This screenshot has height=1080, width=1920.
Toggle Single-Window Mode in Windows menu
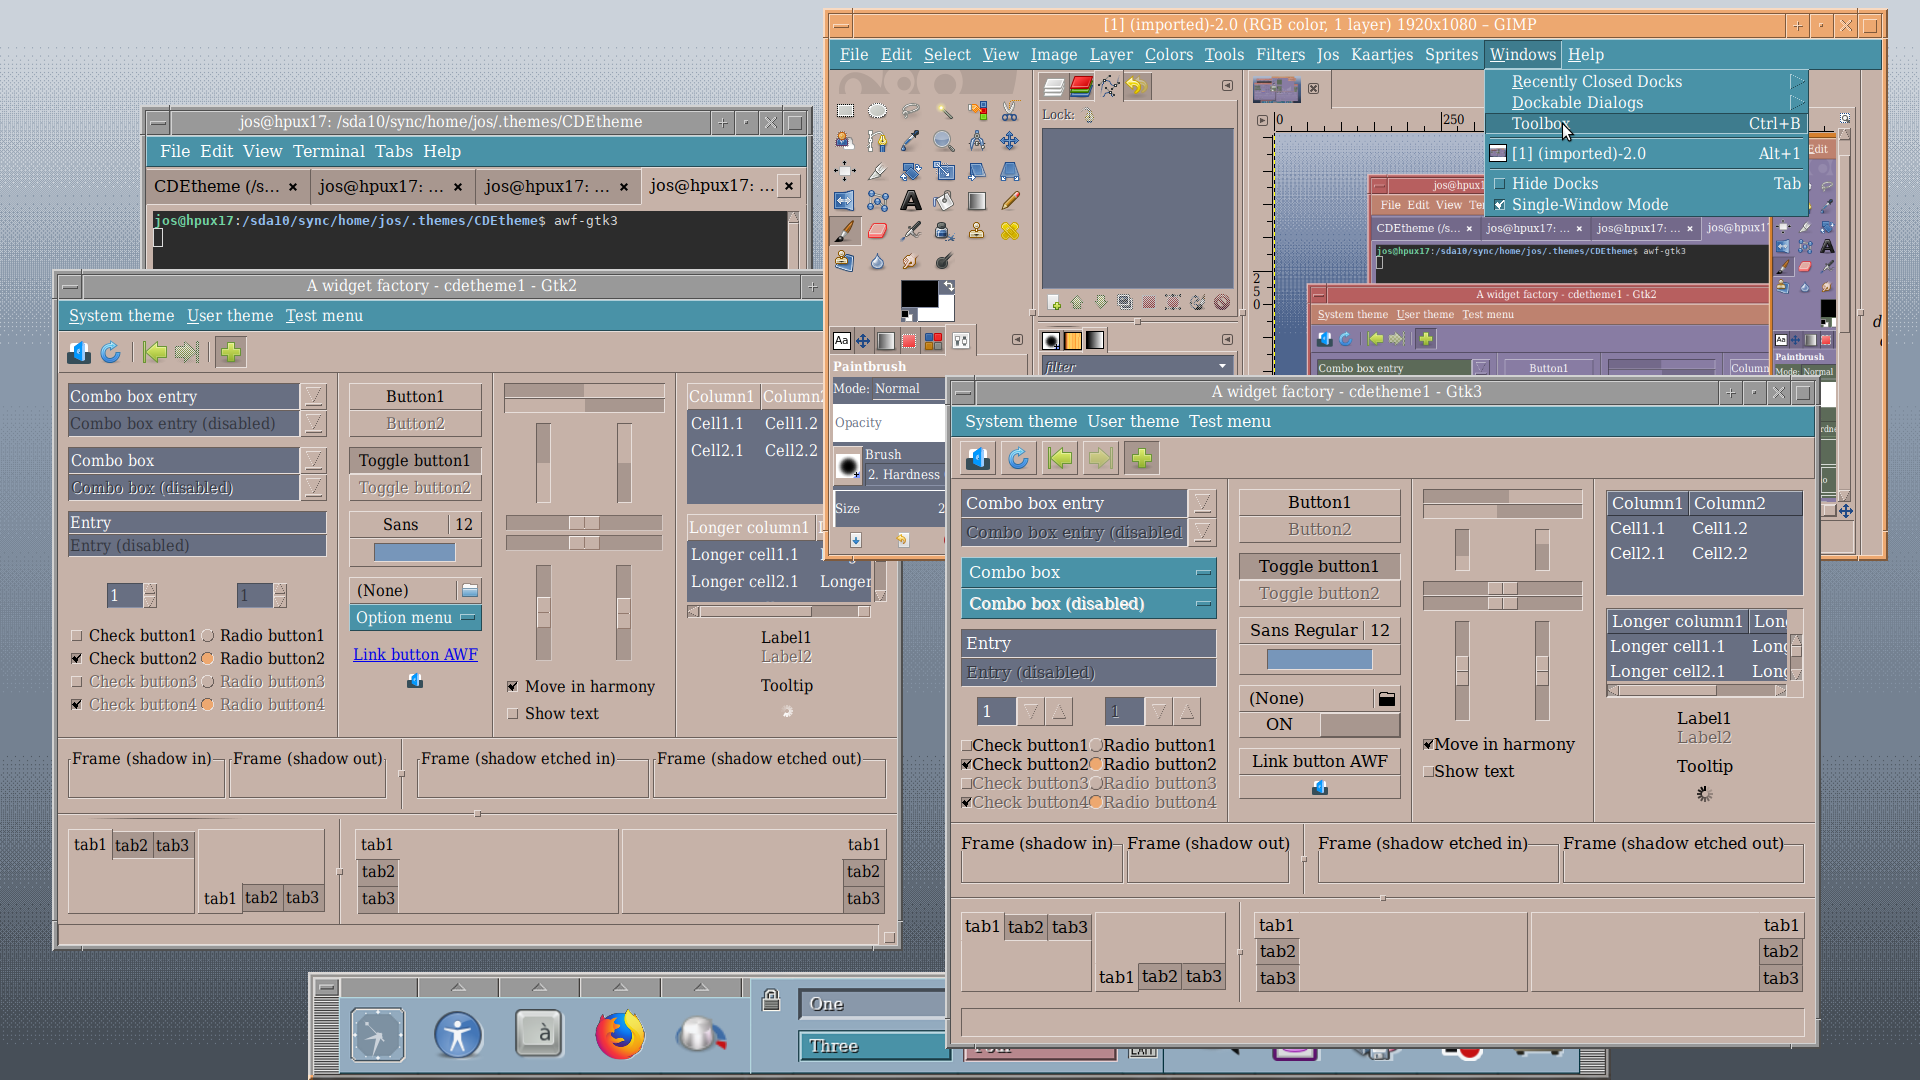coord(1646,205)
